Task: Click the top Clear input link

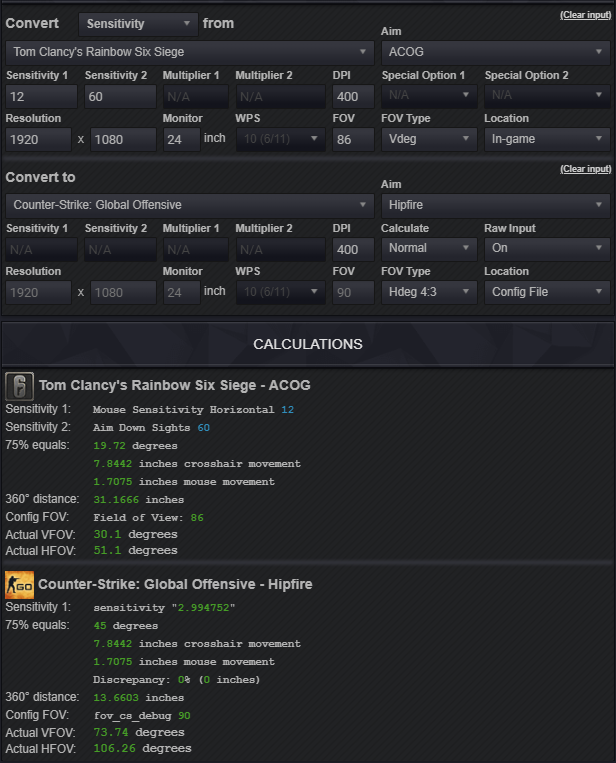Action: [585, 15]
